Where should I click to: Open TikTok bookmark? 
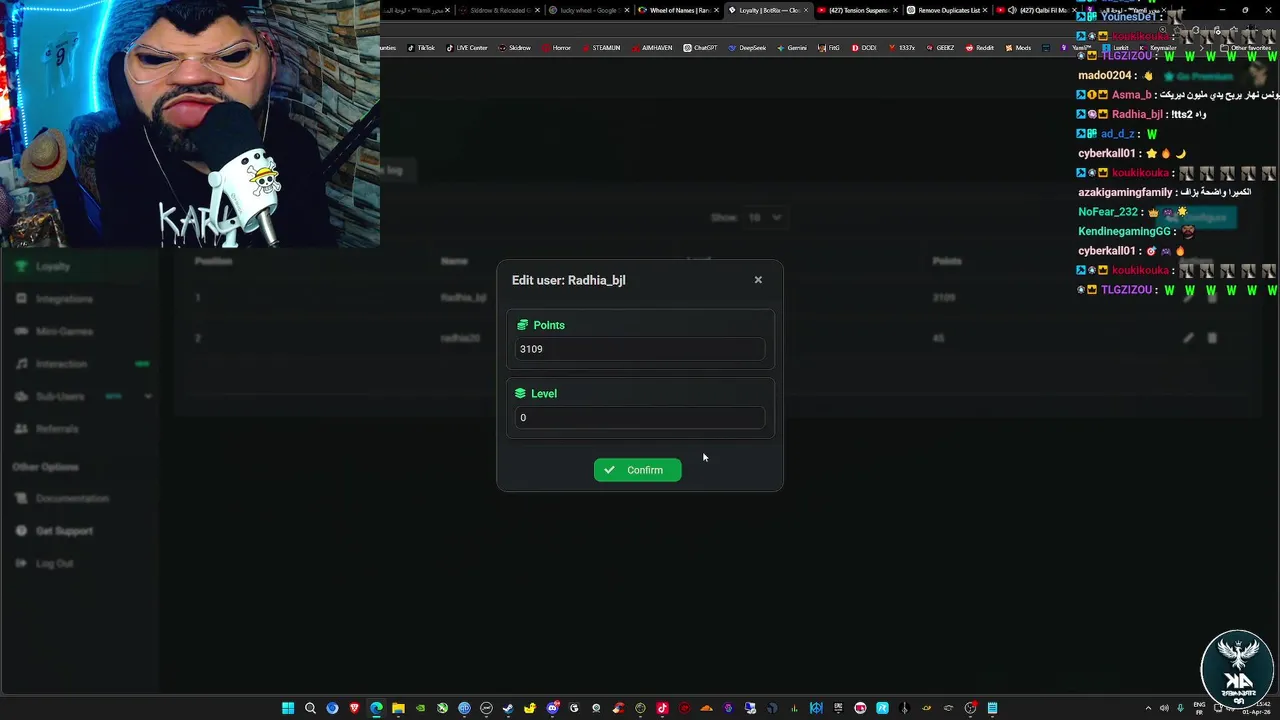pos(421,48)
